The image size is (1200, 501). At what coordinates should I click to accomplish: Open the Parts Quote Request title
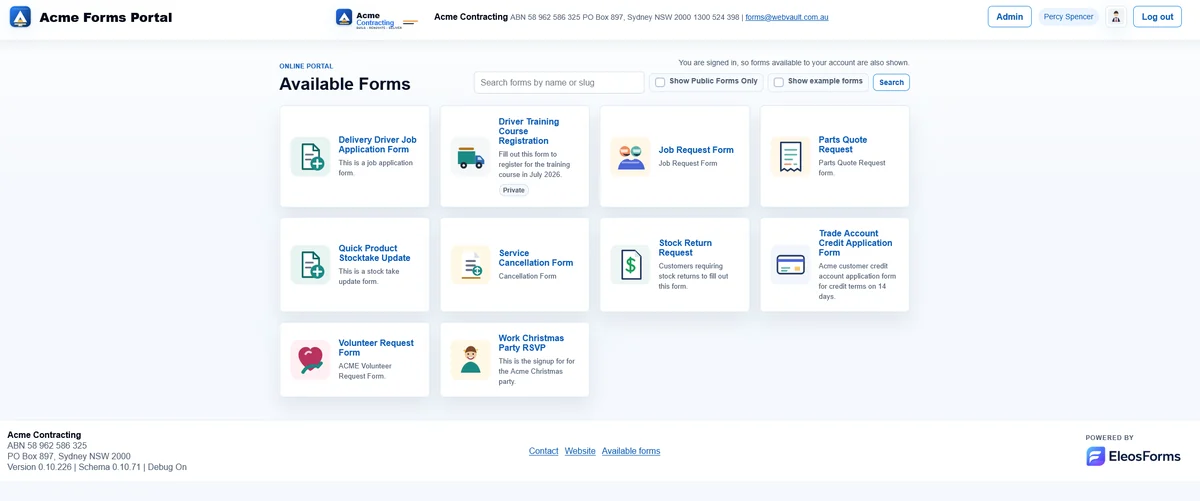click(x=843, y=145)
